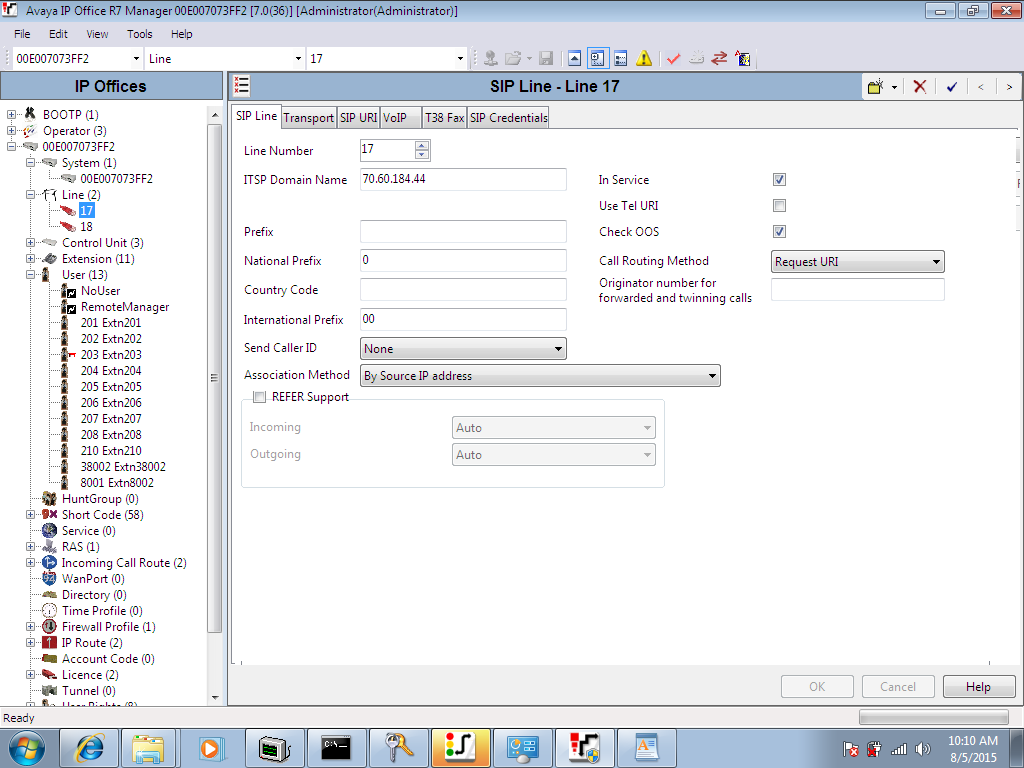The width and height of the screenshot is (1024, 768).
Task: Open the File menu
Action: point(22,34)
